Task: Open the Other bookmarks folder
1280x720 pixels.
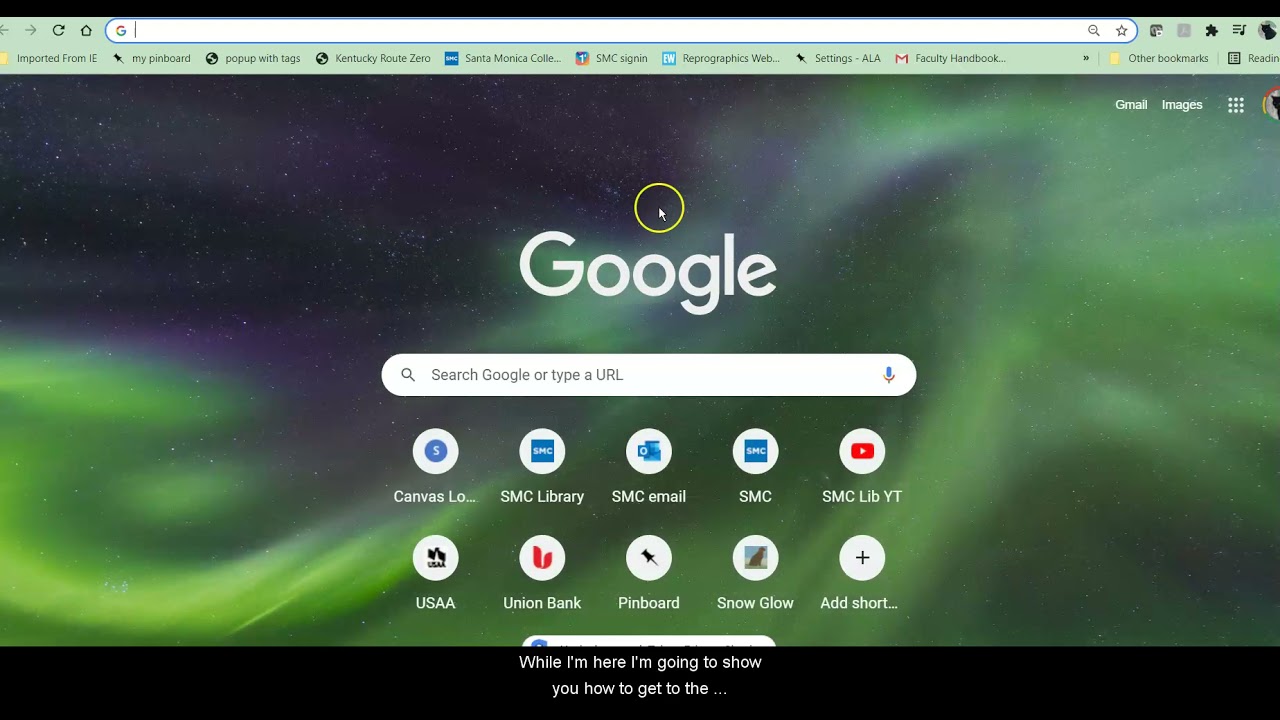Action: [1159, 58]
